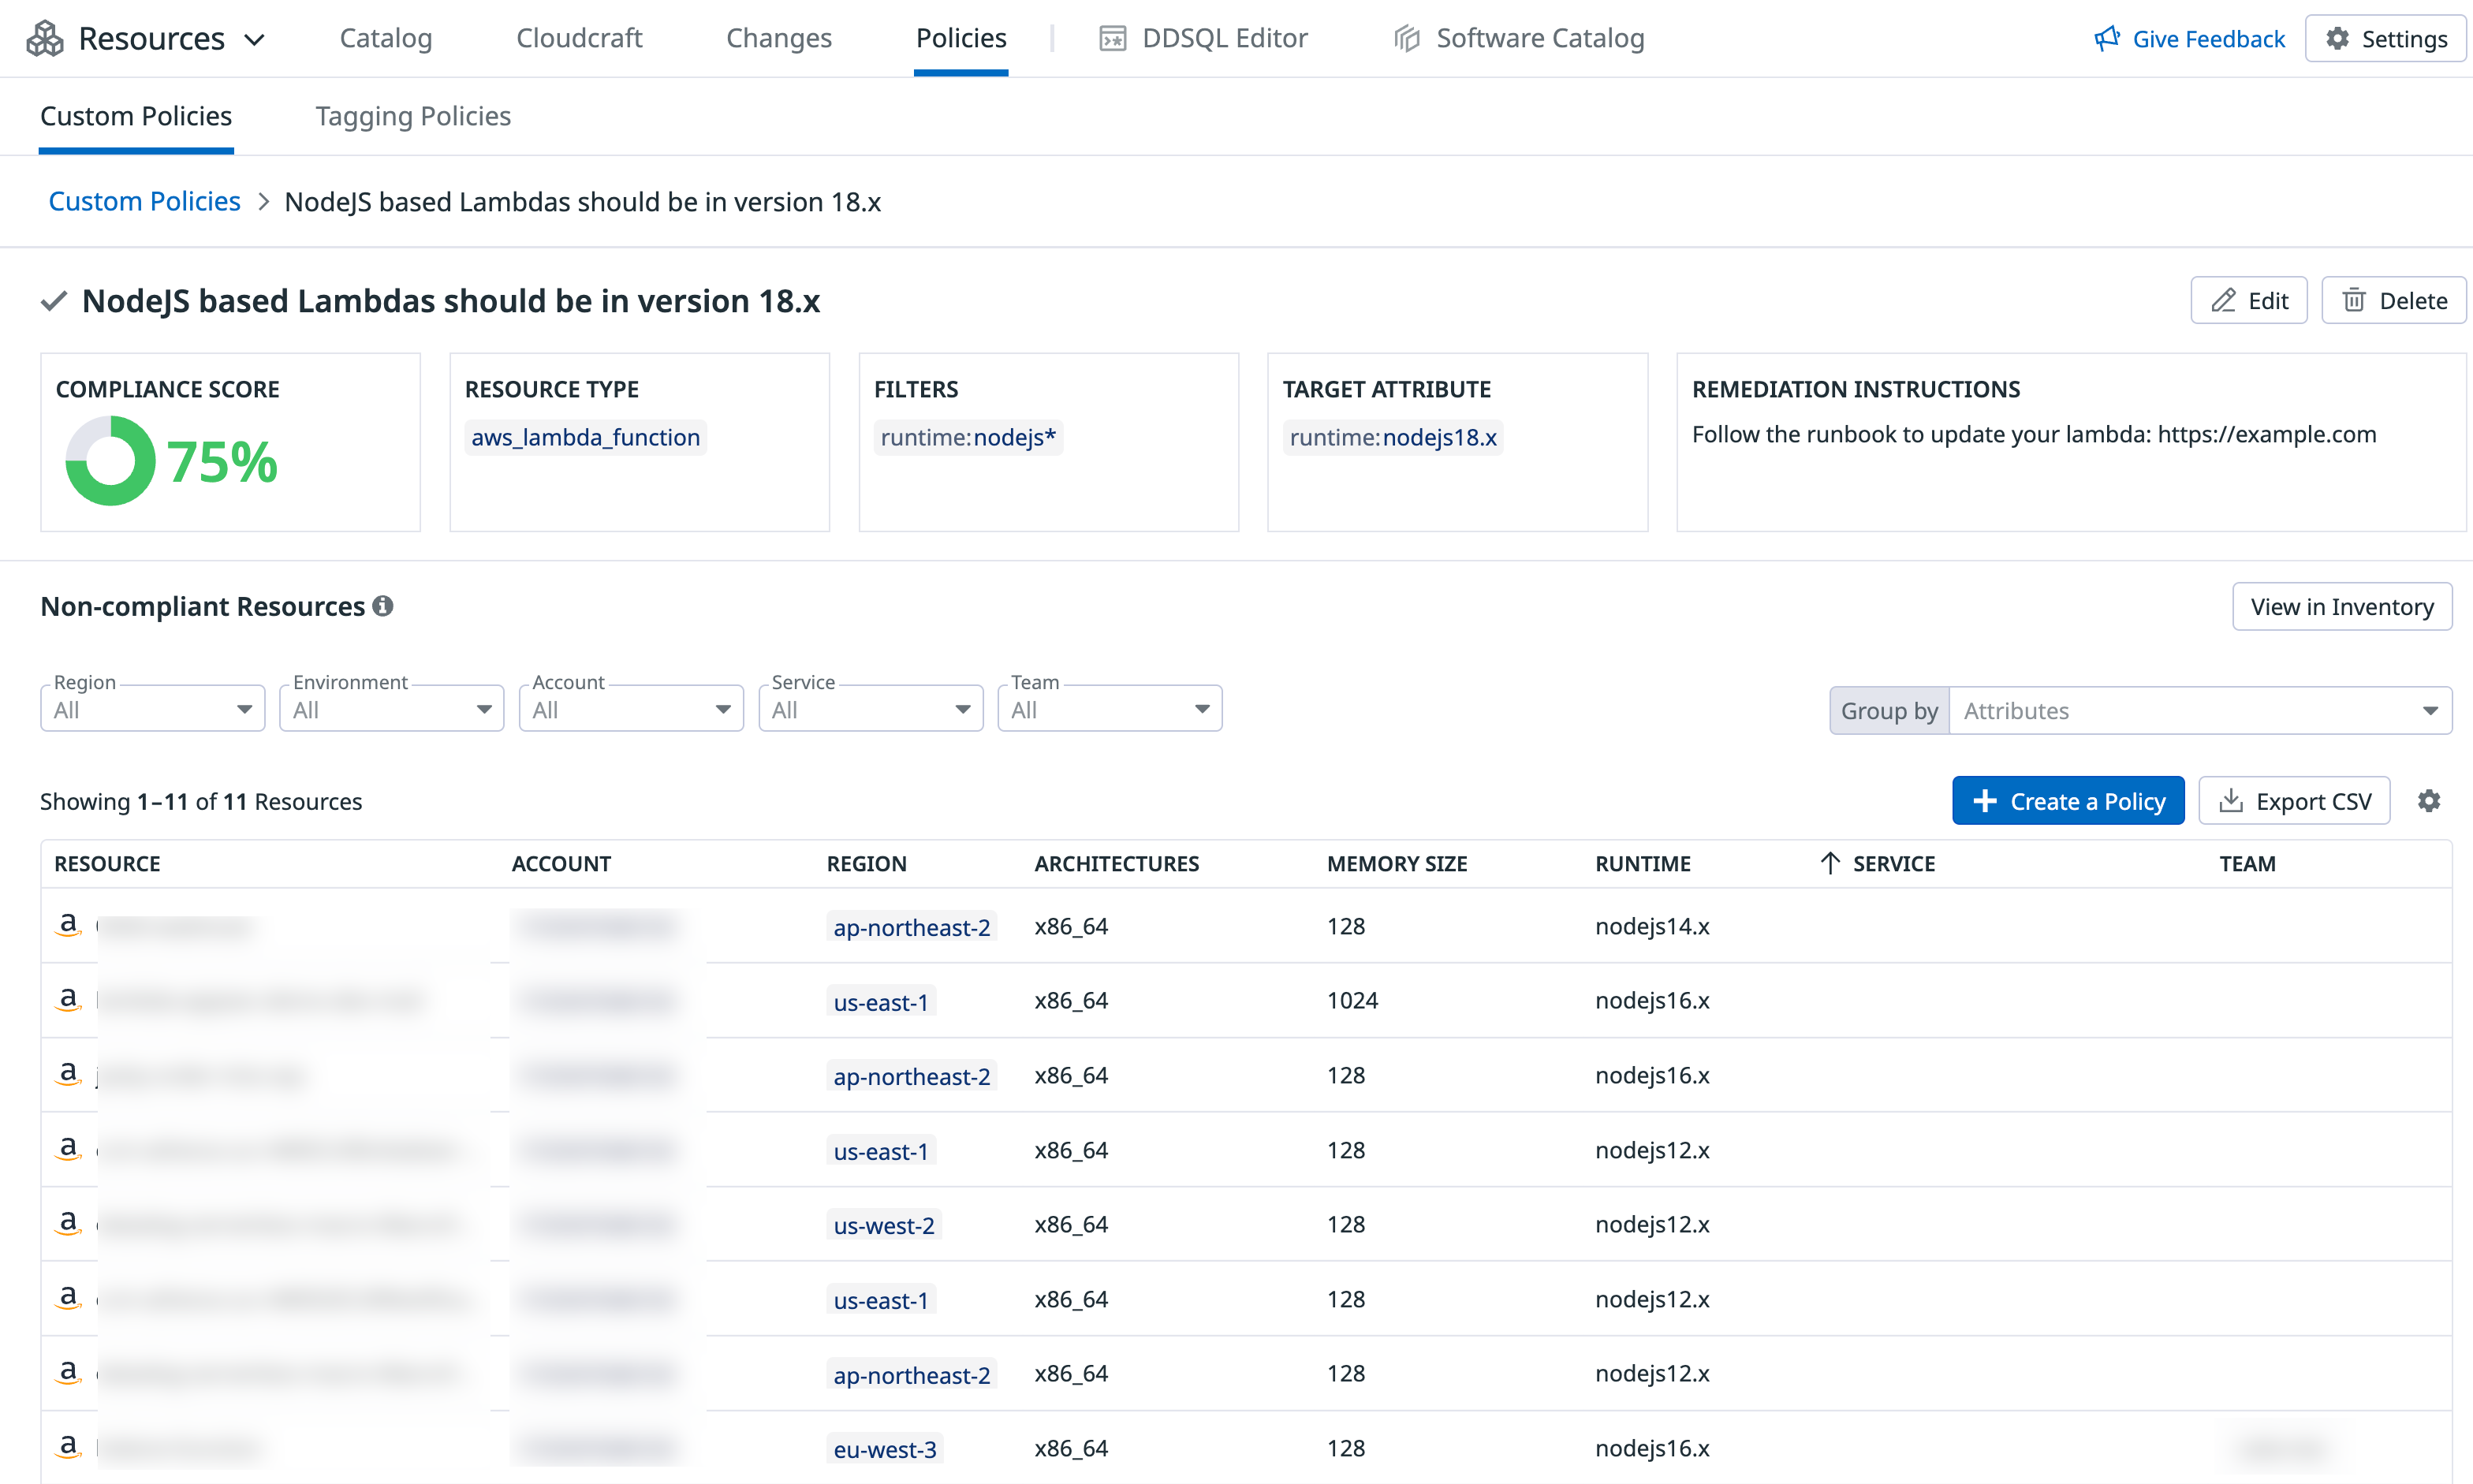Click the Custom Policies breadcrumb link
The image size is (2473, 1484).
tap(144, 201)
